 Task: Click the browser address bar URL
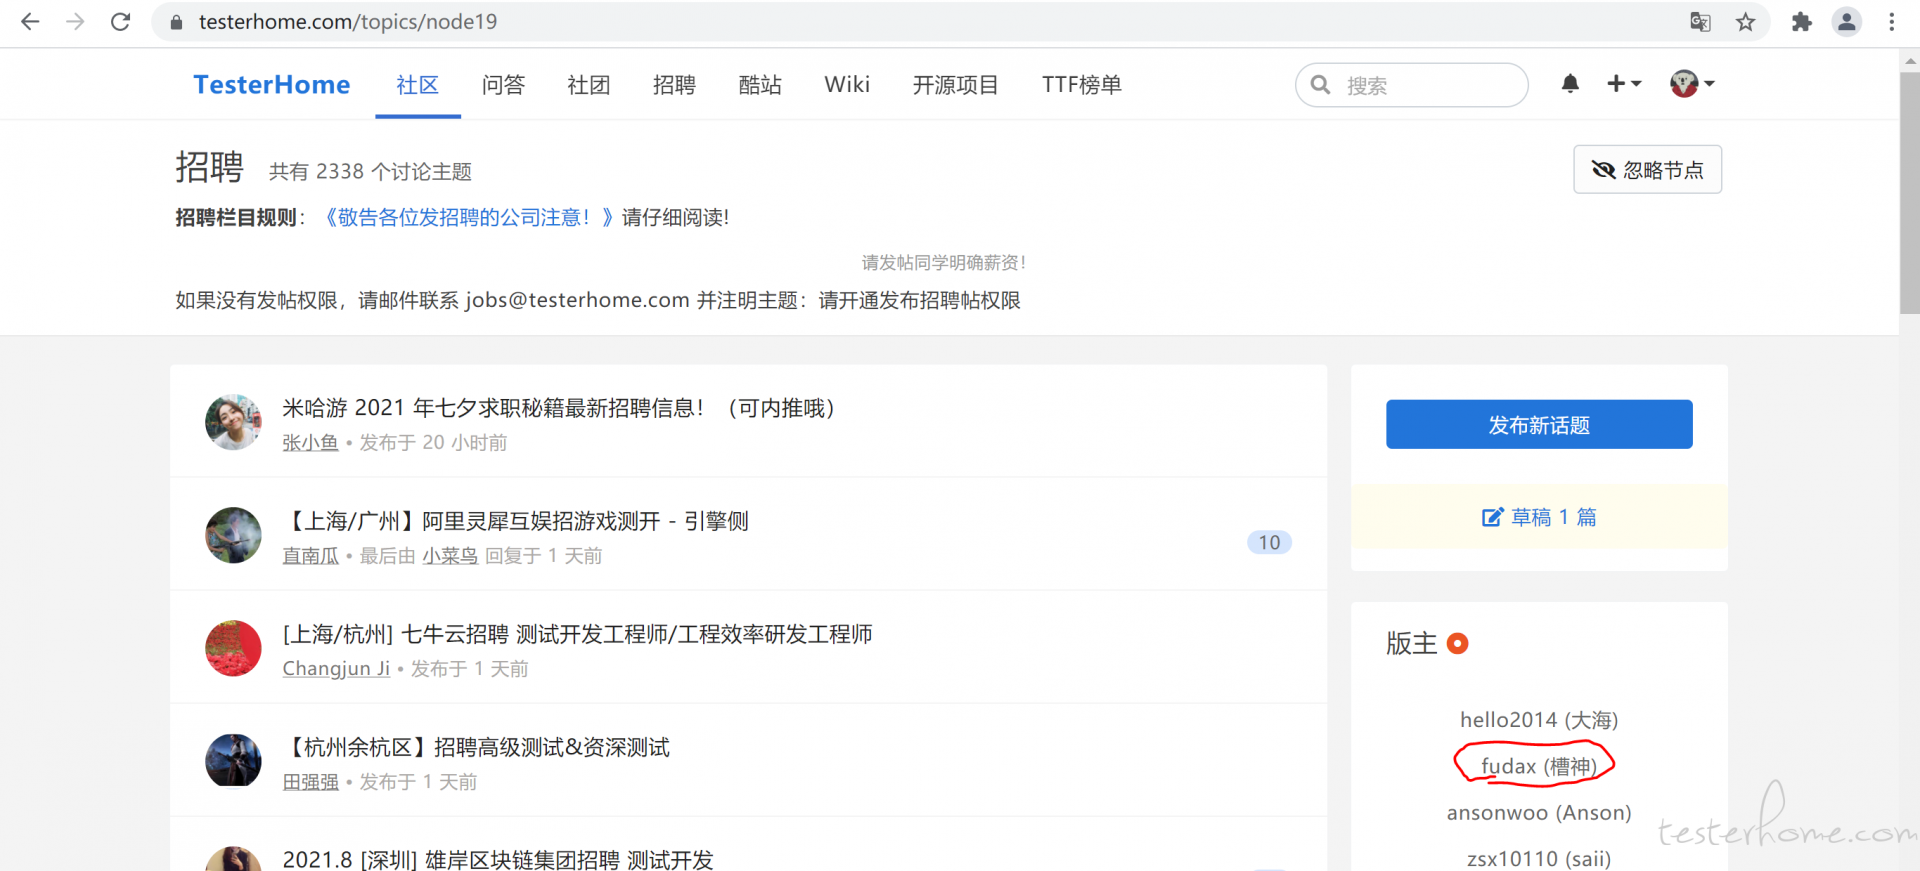tap(348, 22)
